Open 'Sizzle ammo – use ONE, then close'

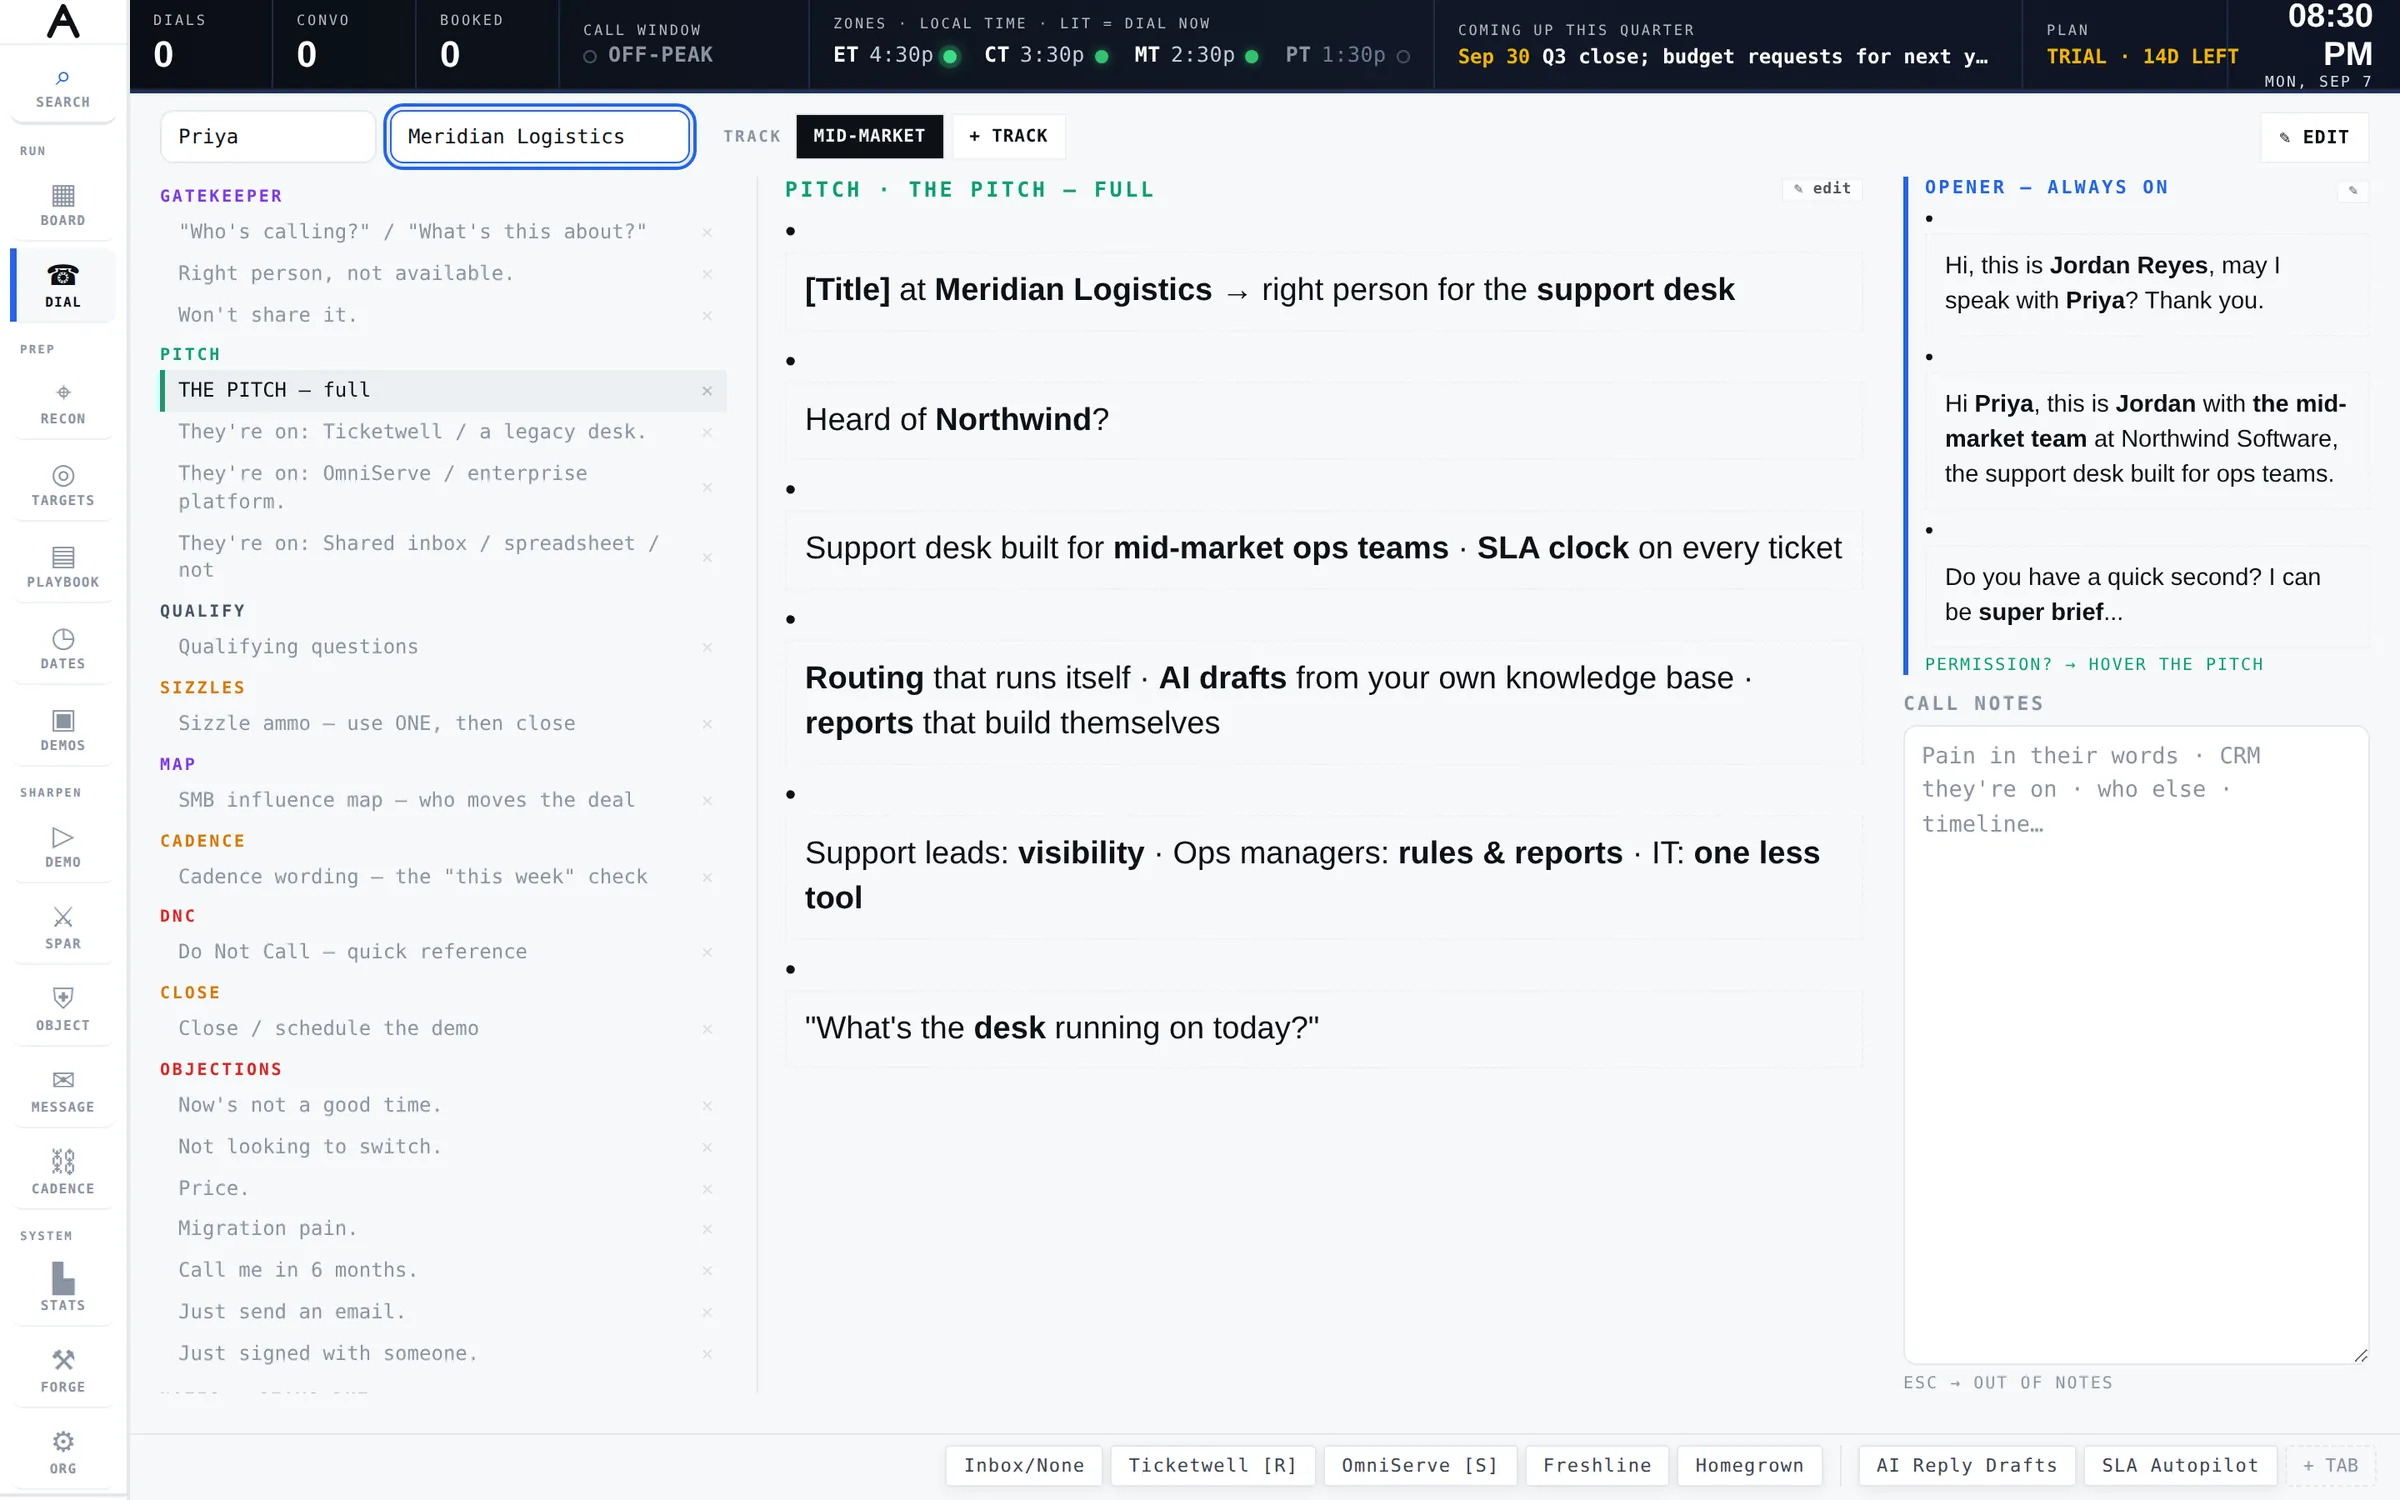(x=443, y=724)
